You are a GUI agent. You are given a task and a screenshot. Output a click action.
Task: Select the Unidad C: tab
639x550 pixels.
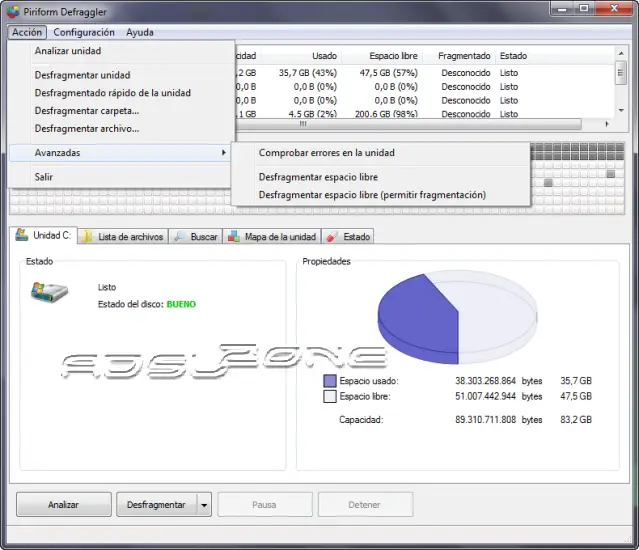point(43,235)
